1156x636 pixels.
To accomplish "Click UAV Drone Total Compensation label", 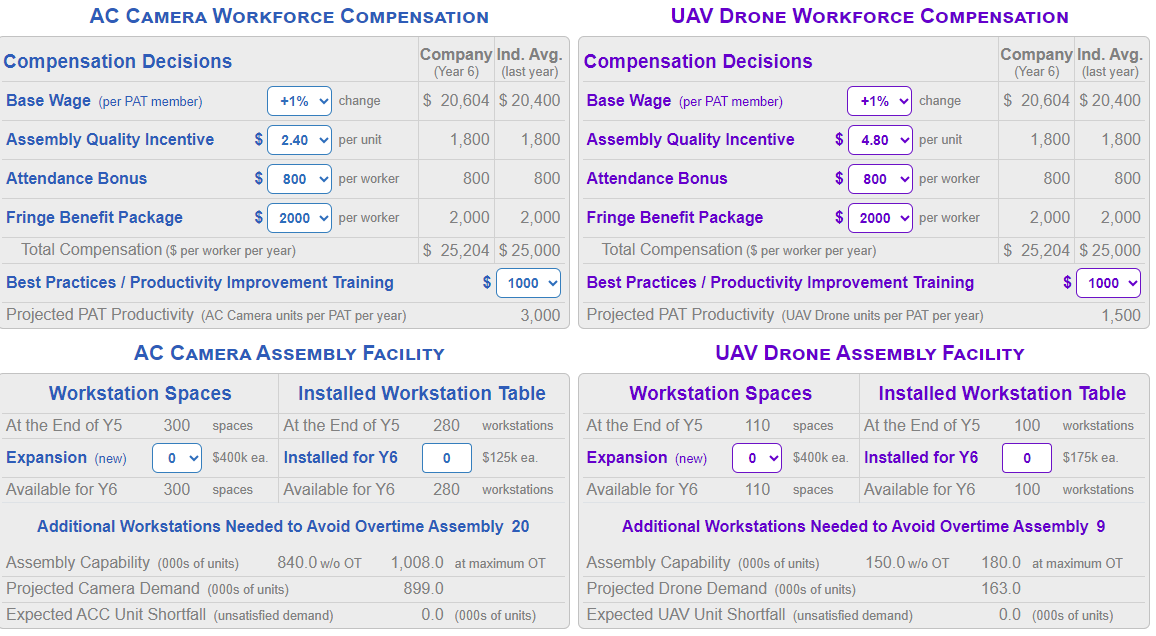I will [x=739, y=250].
